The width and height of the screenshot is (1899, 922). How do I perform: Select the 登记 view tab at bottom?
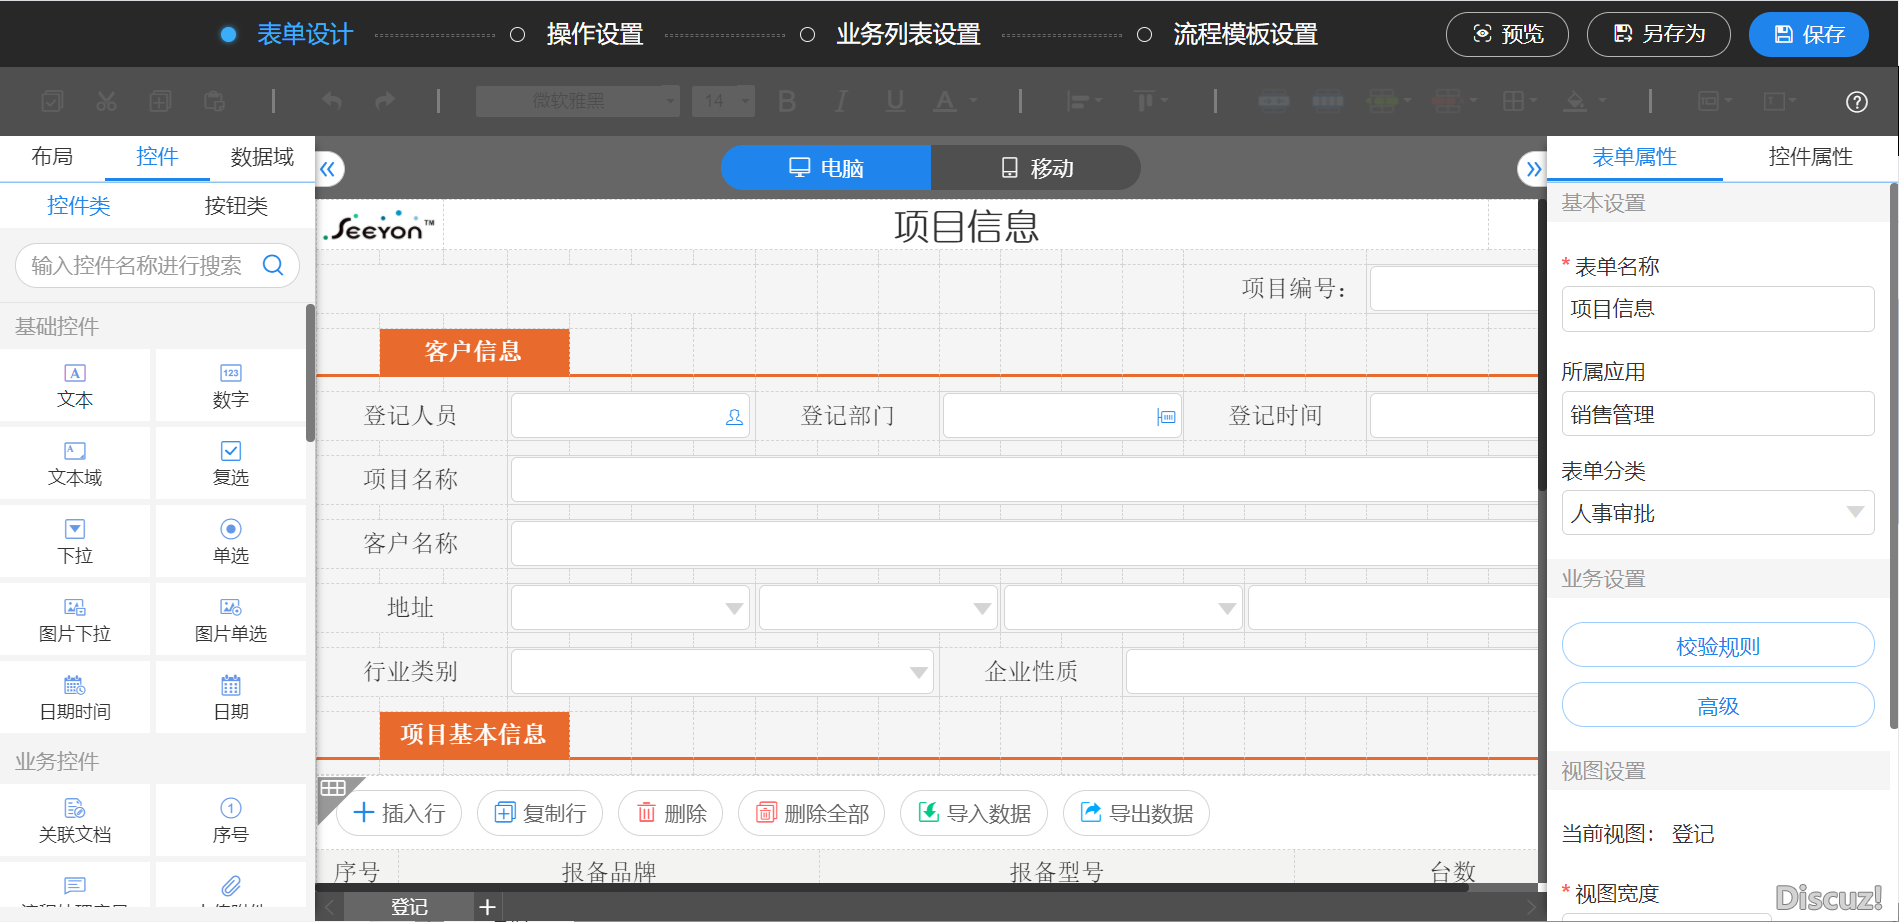409,907
